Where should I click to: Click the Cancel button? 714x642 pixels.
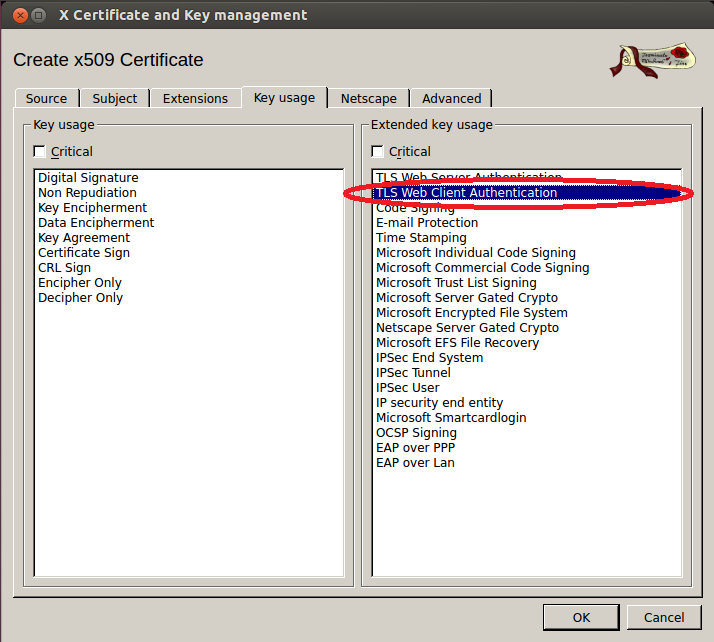pyautogui.click(x=664, y=617)
